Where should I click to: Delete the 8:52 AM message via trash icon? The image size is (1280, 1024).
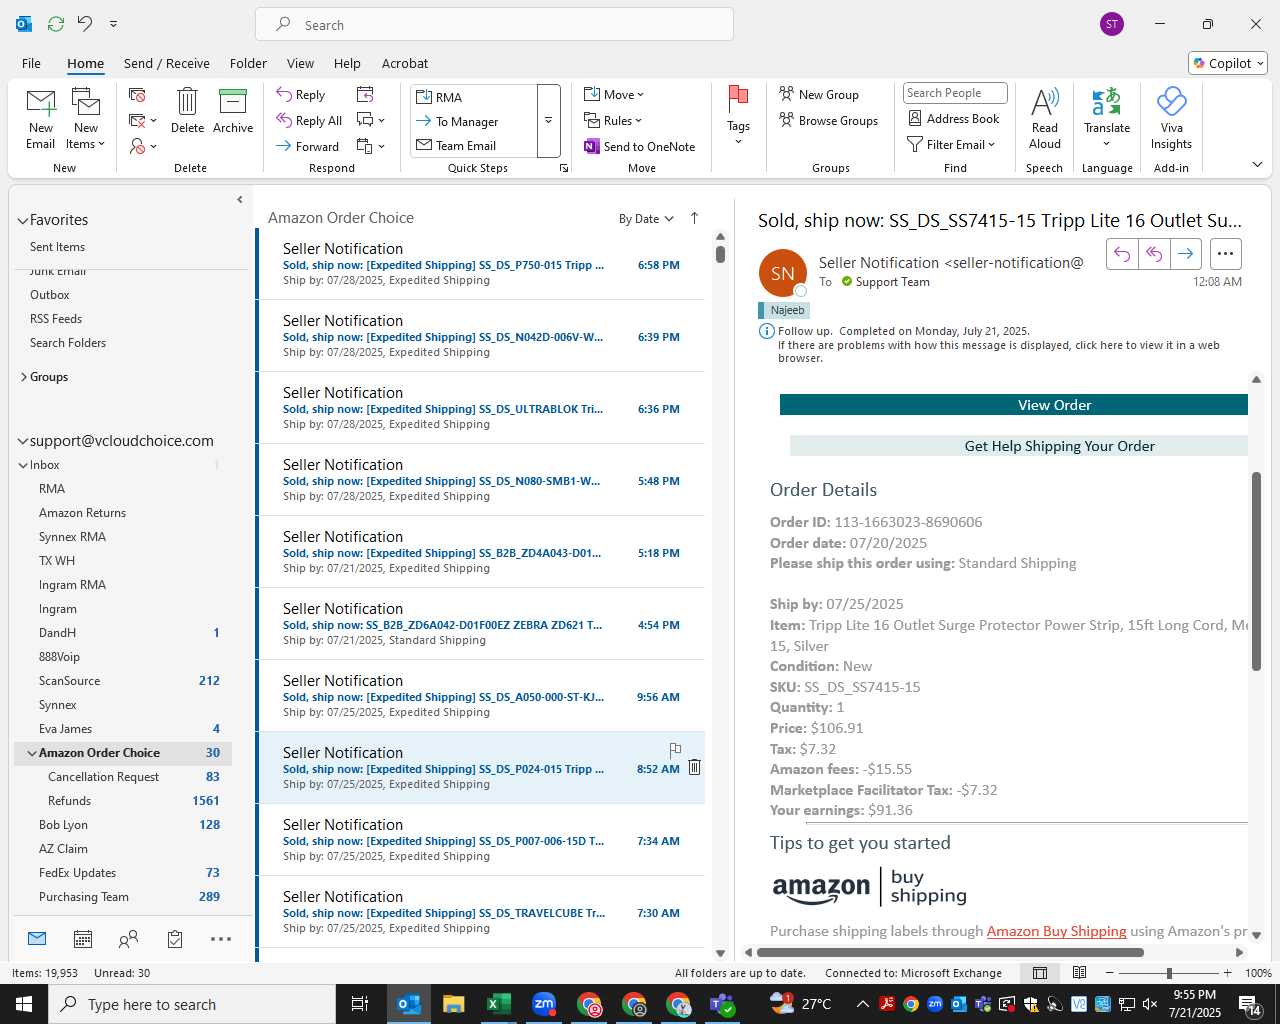[694, 767]
